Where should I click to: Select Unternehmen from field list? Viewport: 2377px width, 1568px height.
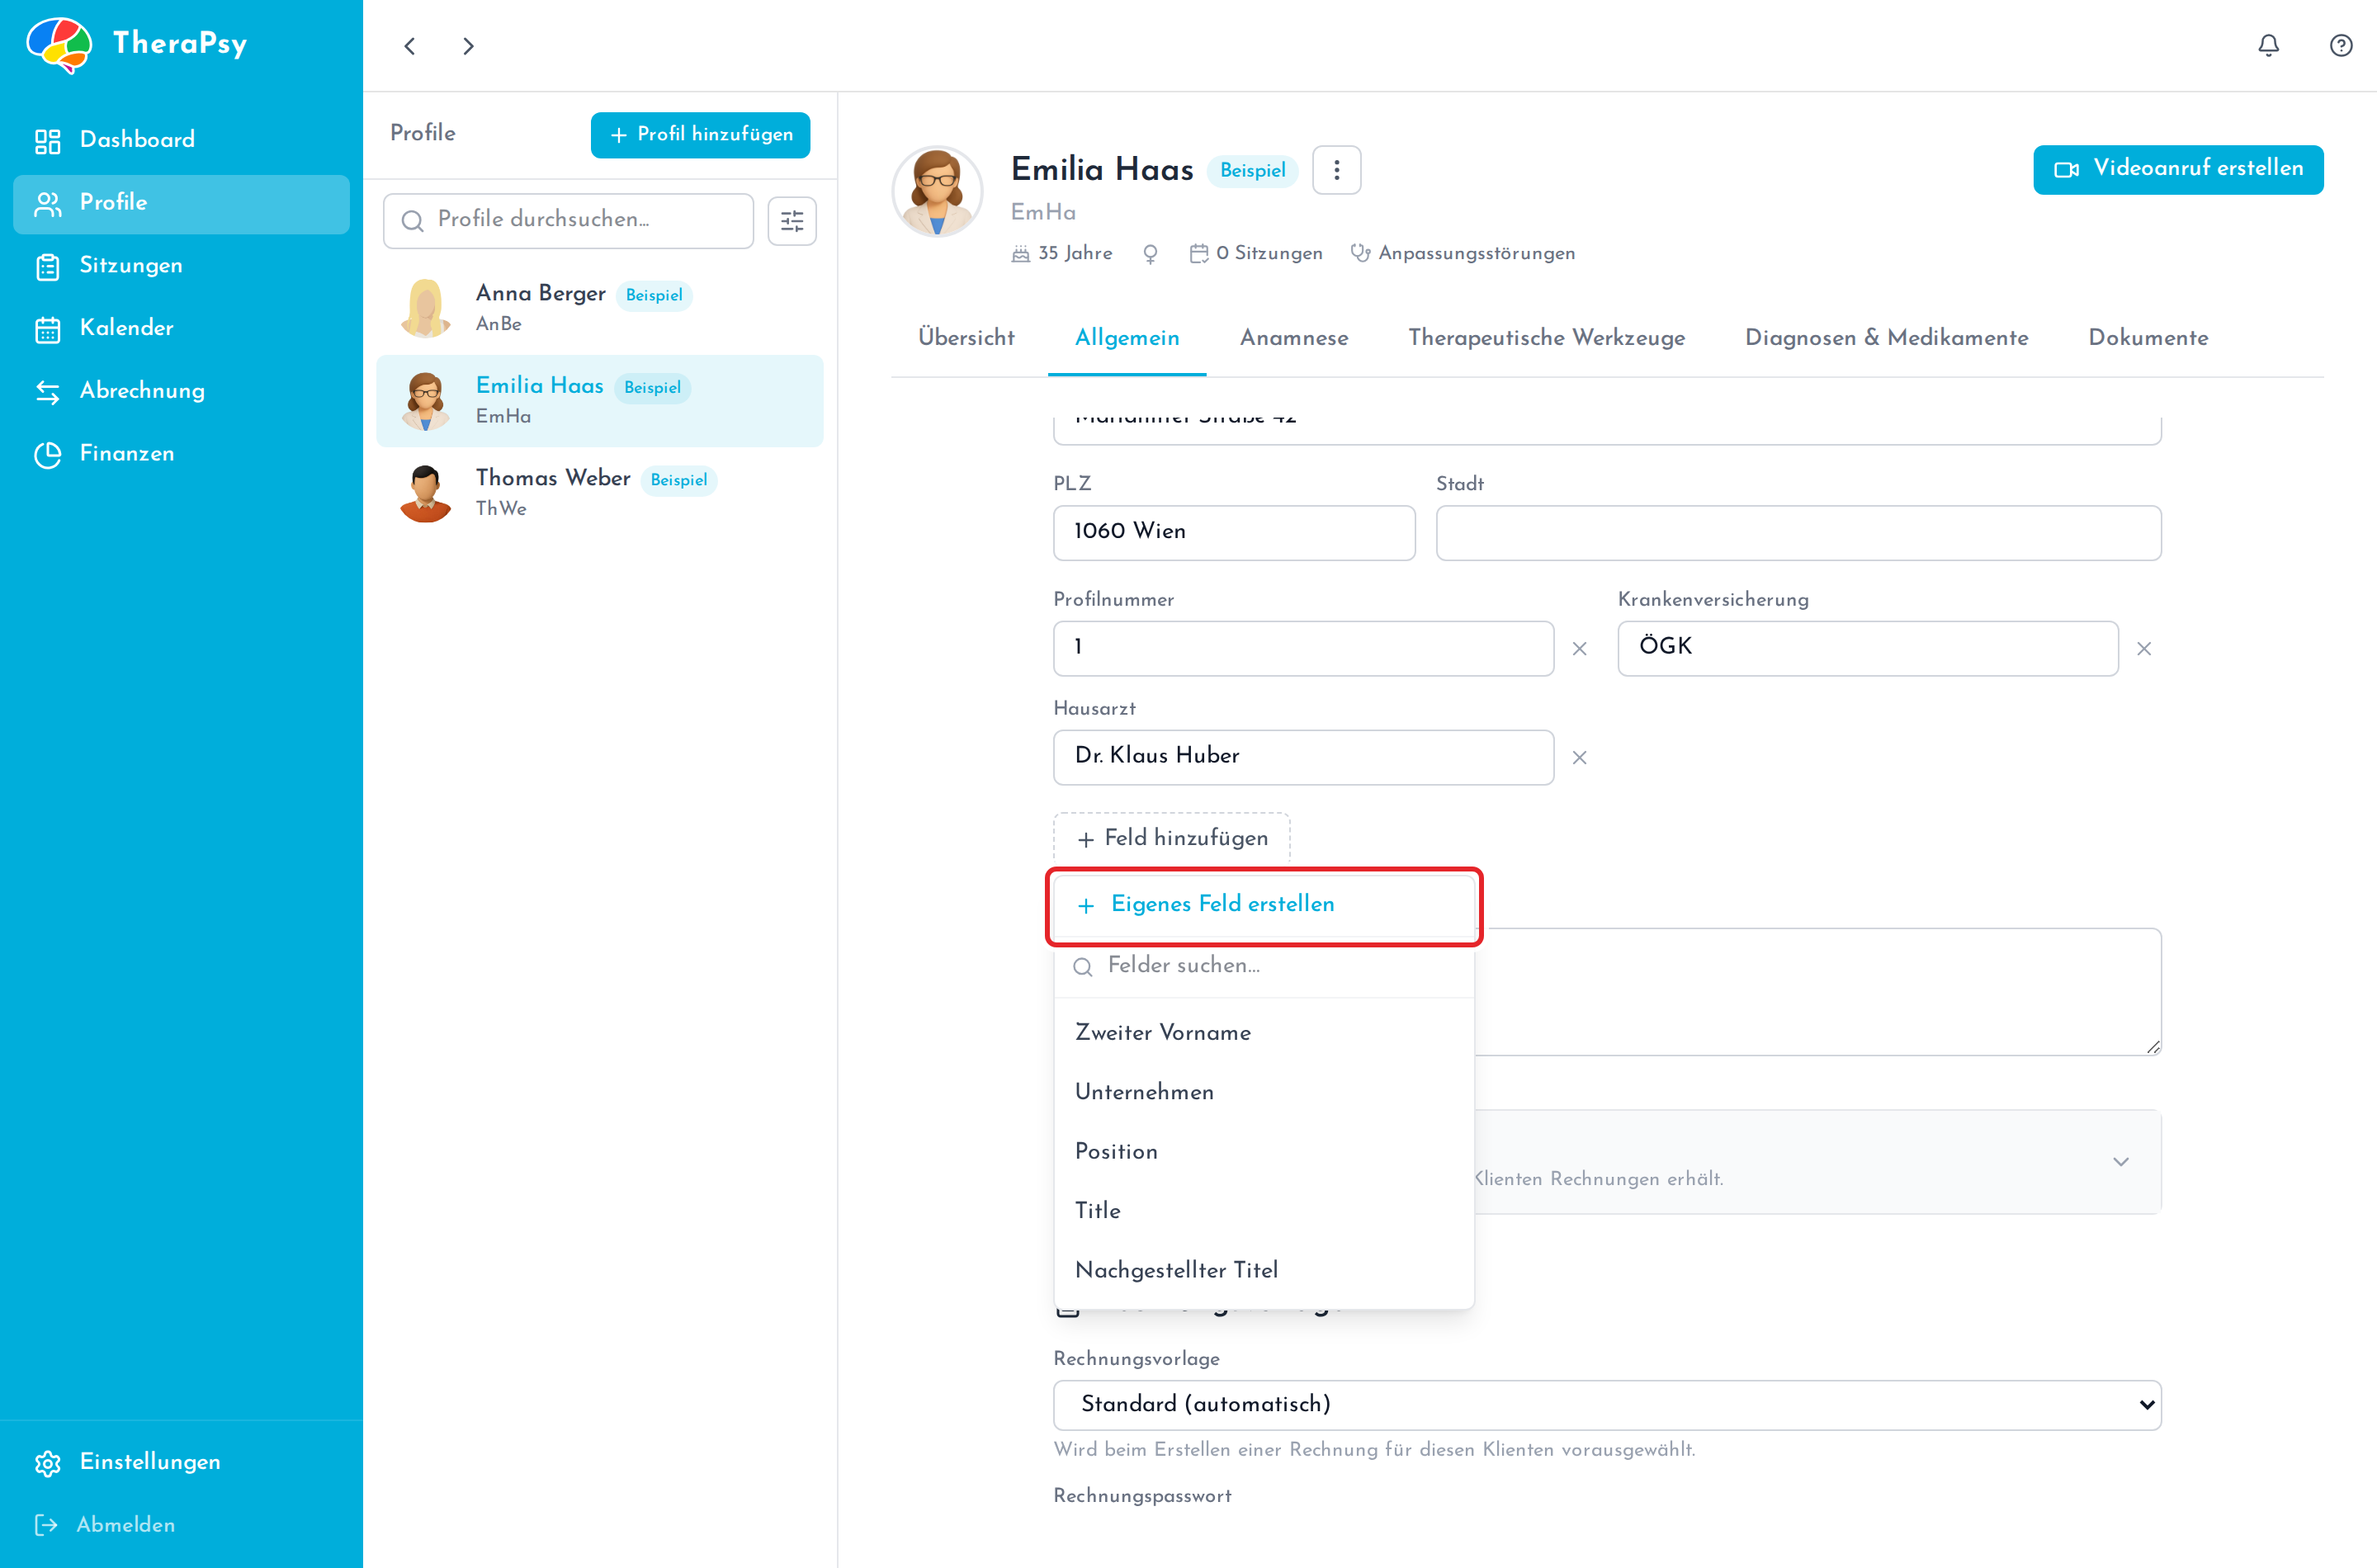pyautogui.click(x=1264, y=1092)
